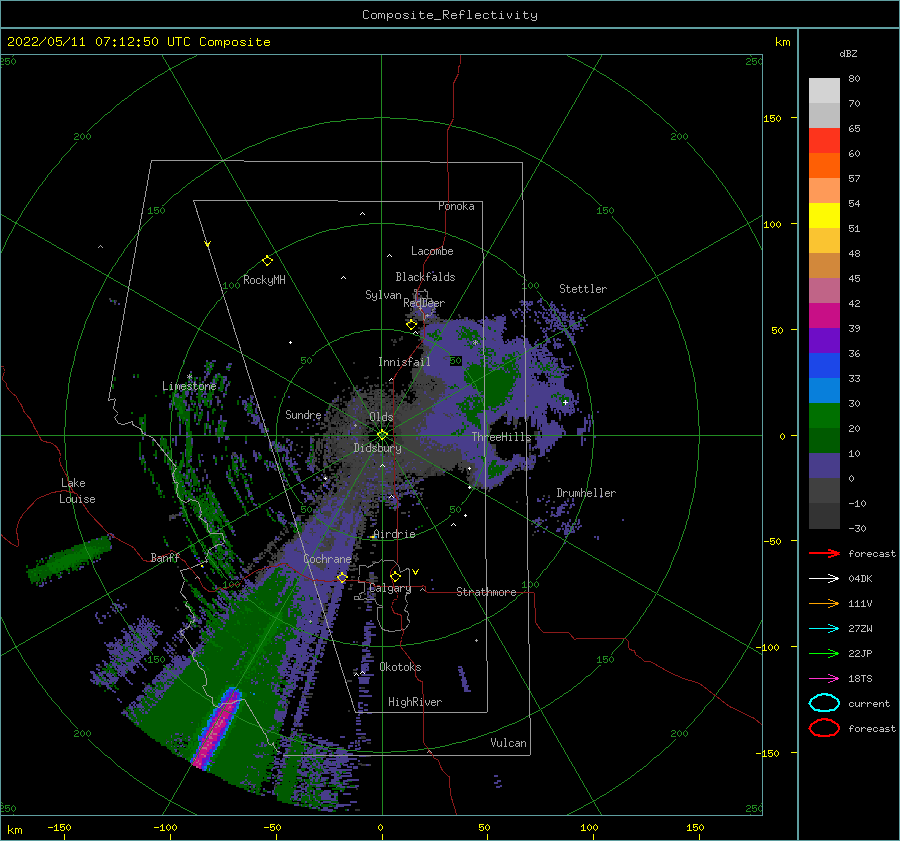Click the cyan 27ZW arrow symbol
The height and width of the screenshot is (841, 900).
pyautogui.click(x=824, y=629)
